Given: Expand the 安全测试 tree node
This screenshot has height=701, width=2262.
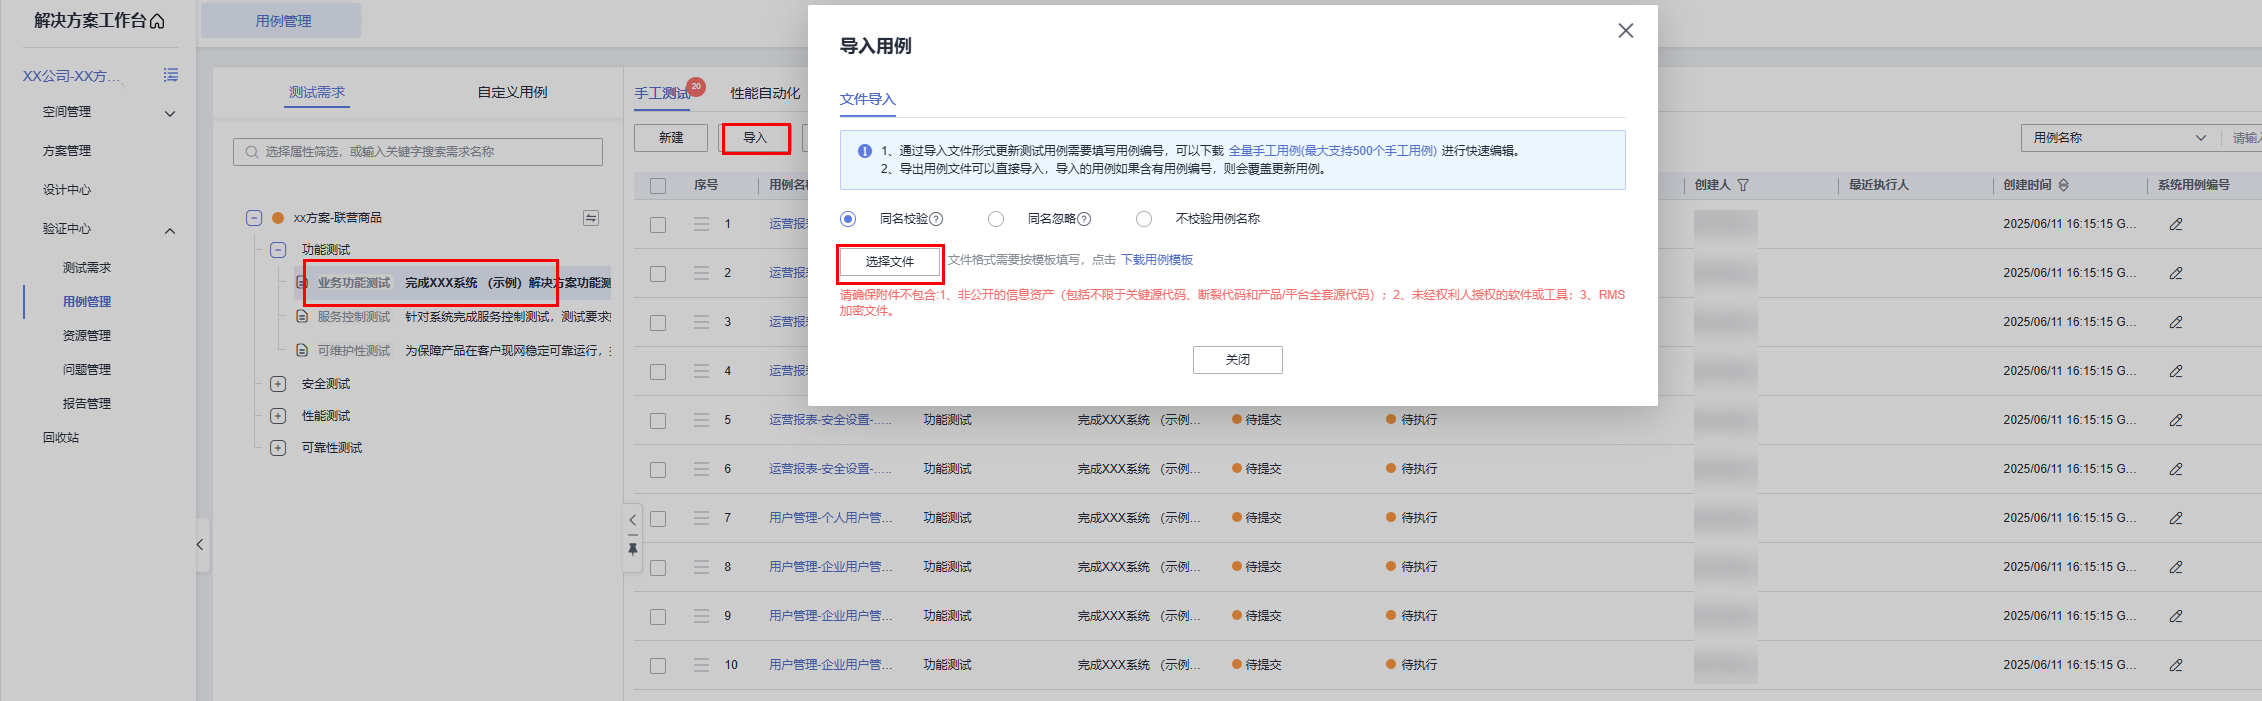Looking at the screenshot, I should click(x=278, y=384).
